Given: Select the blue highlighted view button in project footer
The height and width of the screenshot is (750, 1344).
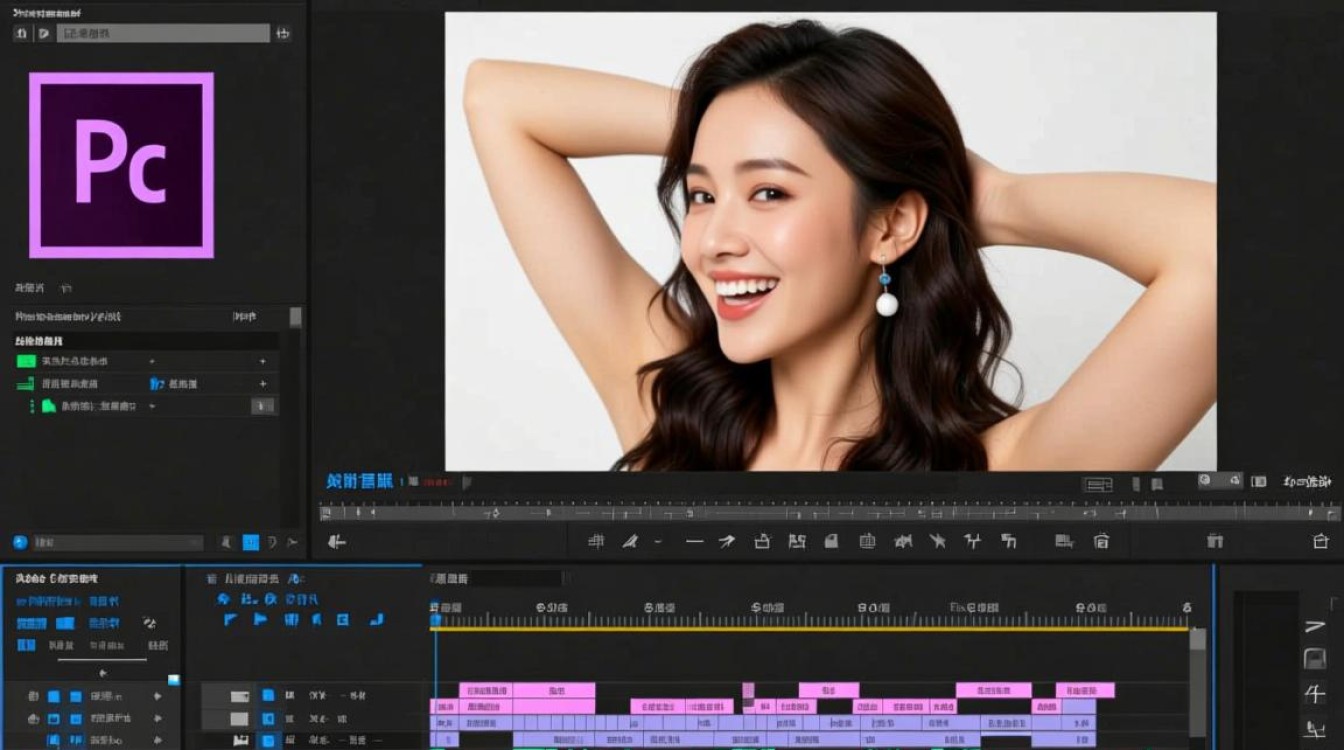Looking at the screenshot, I should pos(250,542).
